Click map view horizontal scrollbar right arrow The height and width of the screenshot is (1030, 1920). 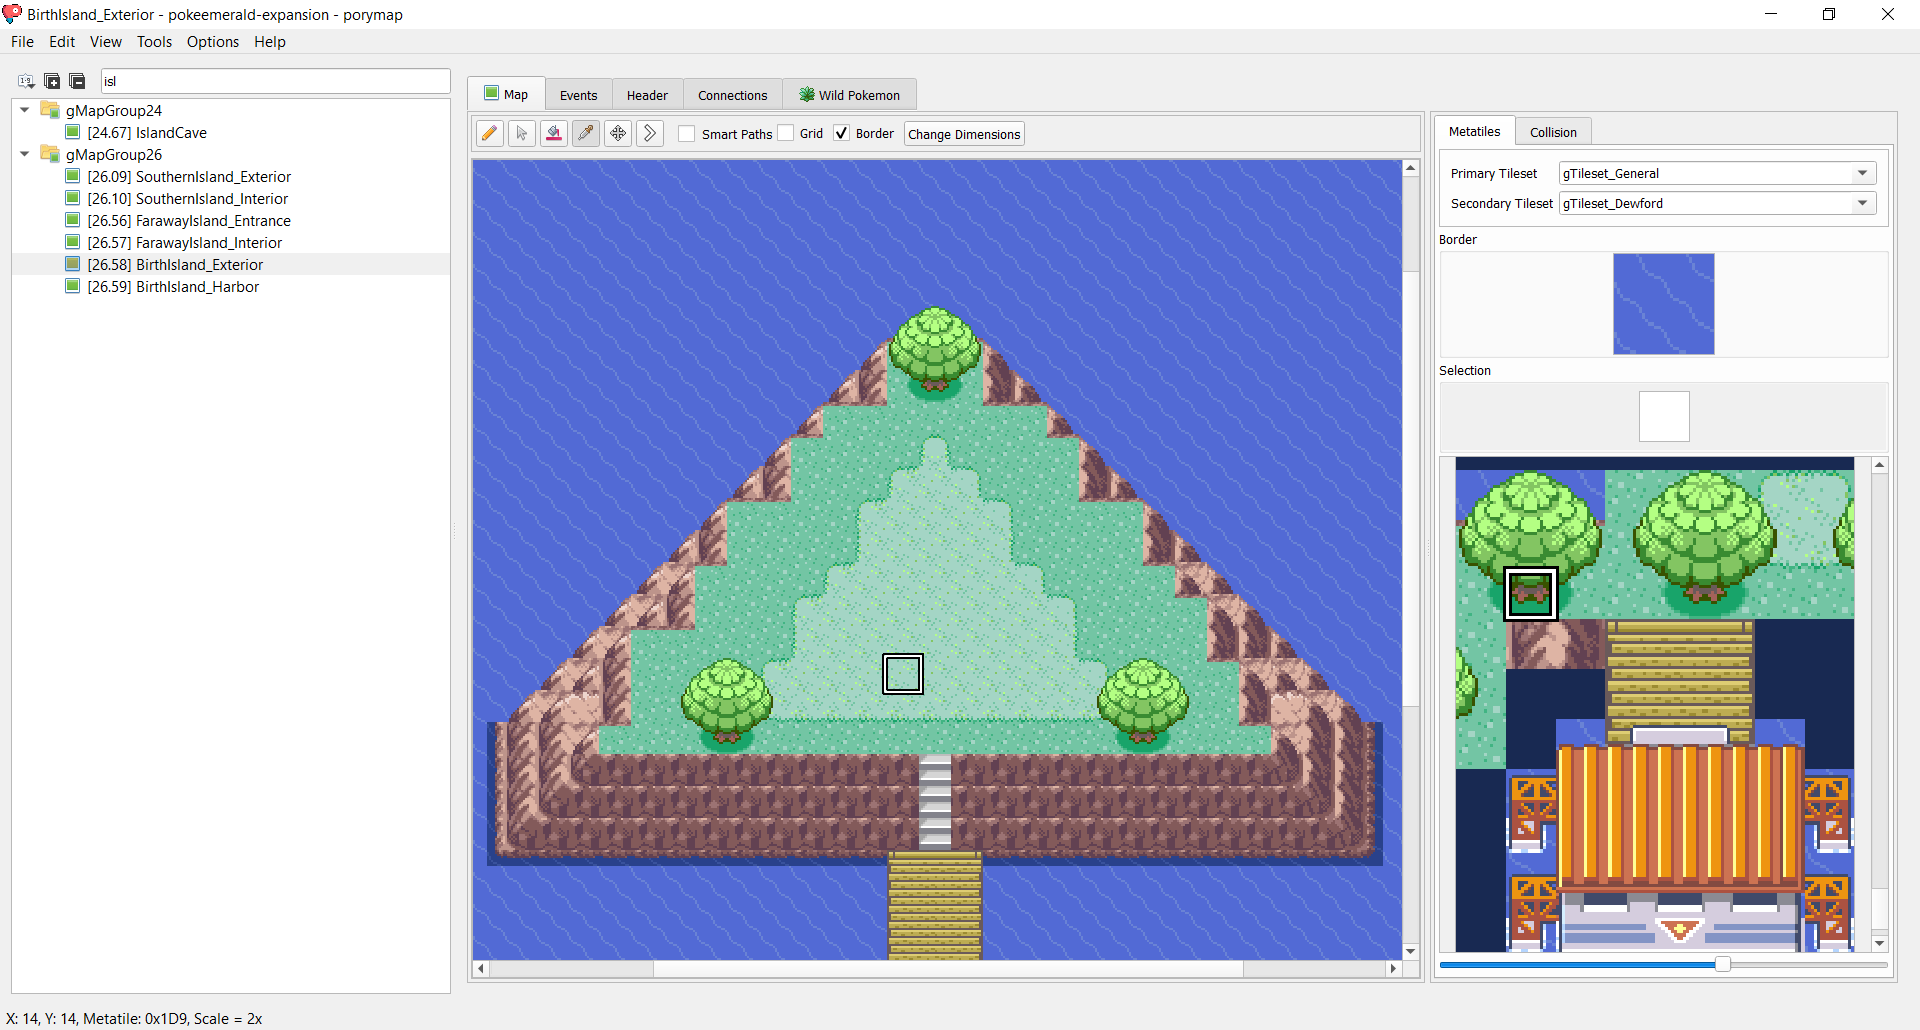pos(1393,968)
